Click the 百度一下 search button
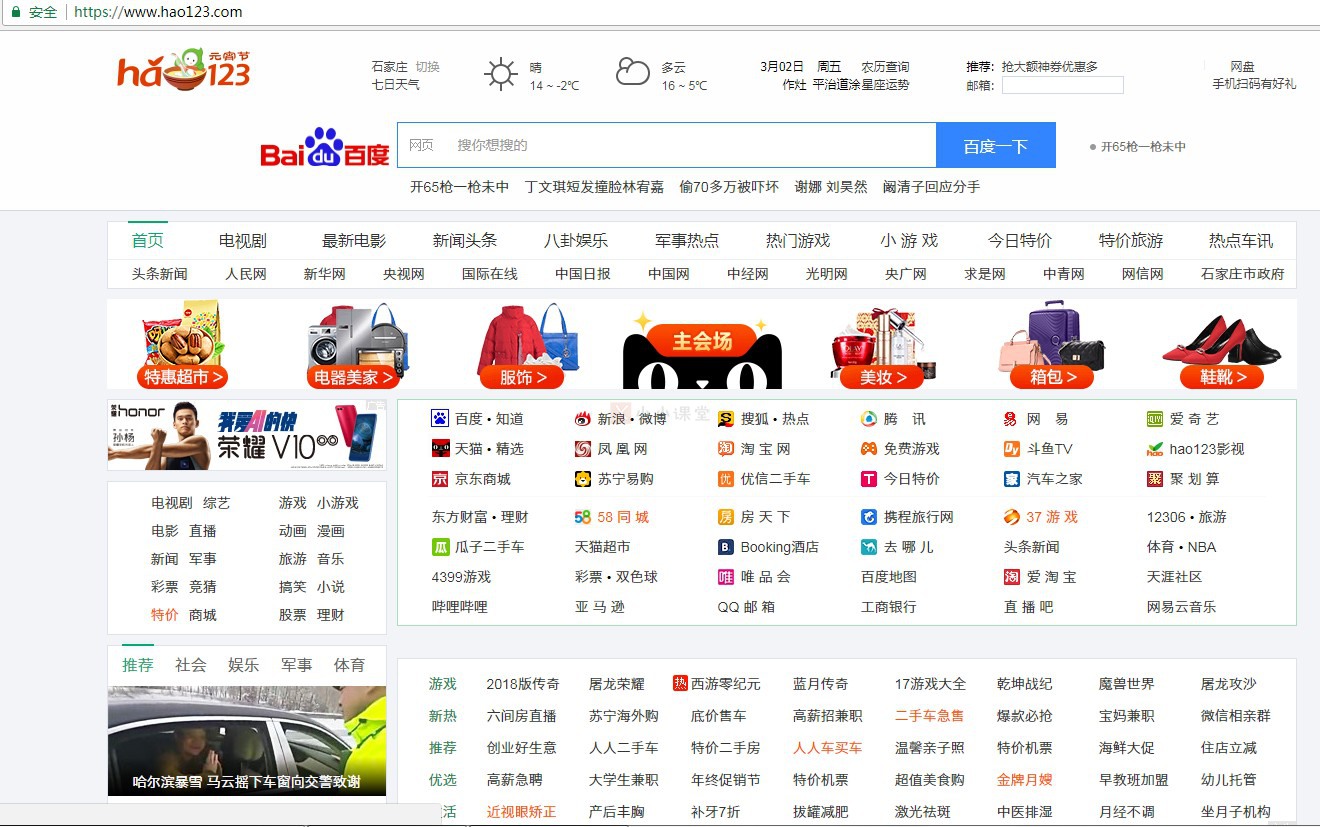Image resolution: width=1320 pixels, height=827 pixels. click(x=996, y=146)
